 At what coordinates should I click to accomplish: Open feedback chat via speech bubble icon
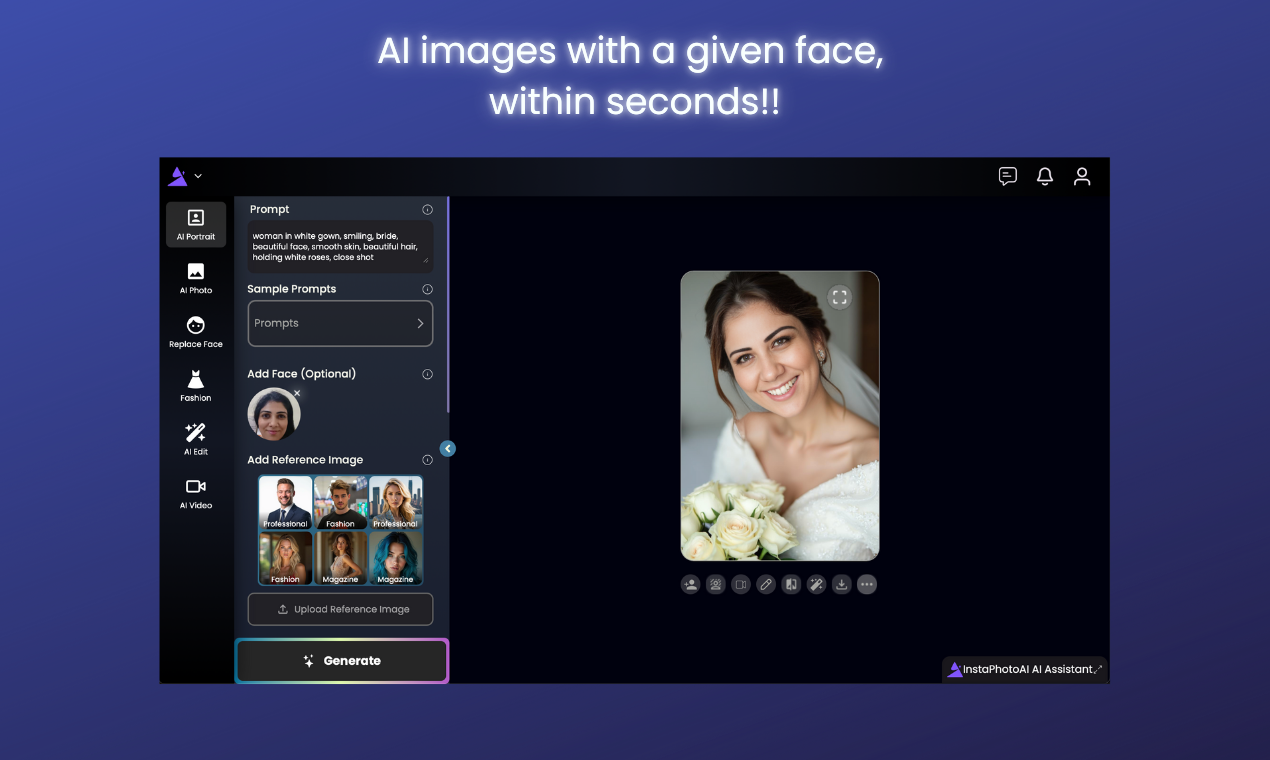click(1007, 176)
